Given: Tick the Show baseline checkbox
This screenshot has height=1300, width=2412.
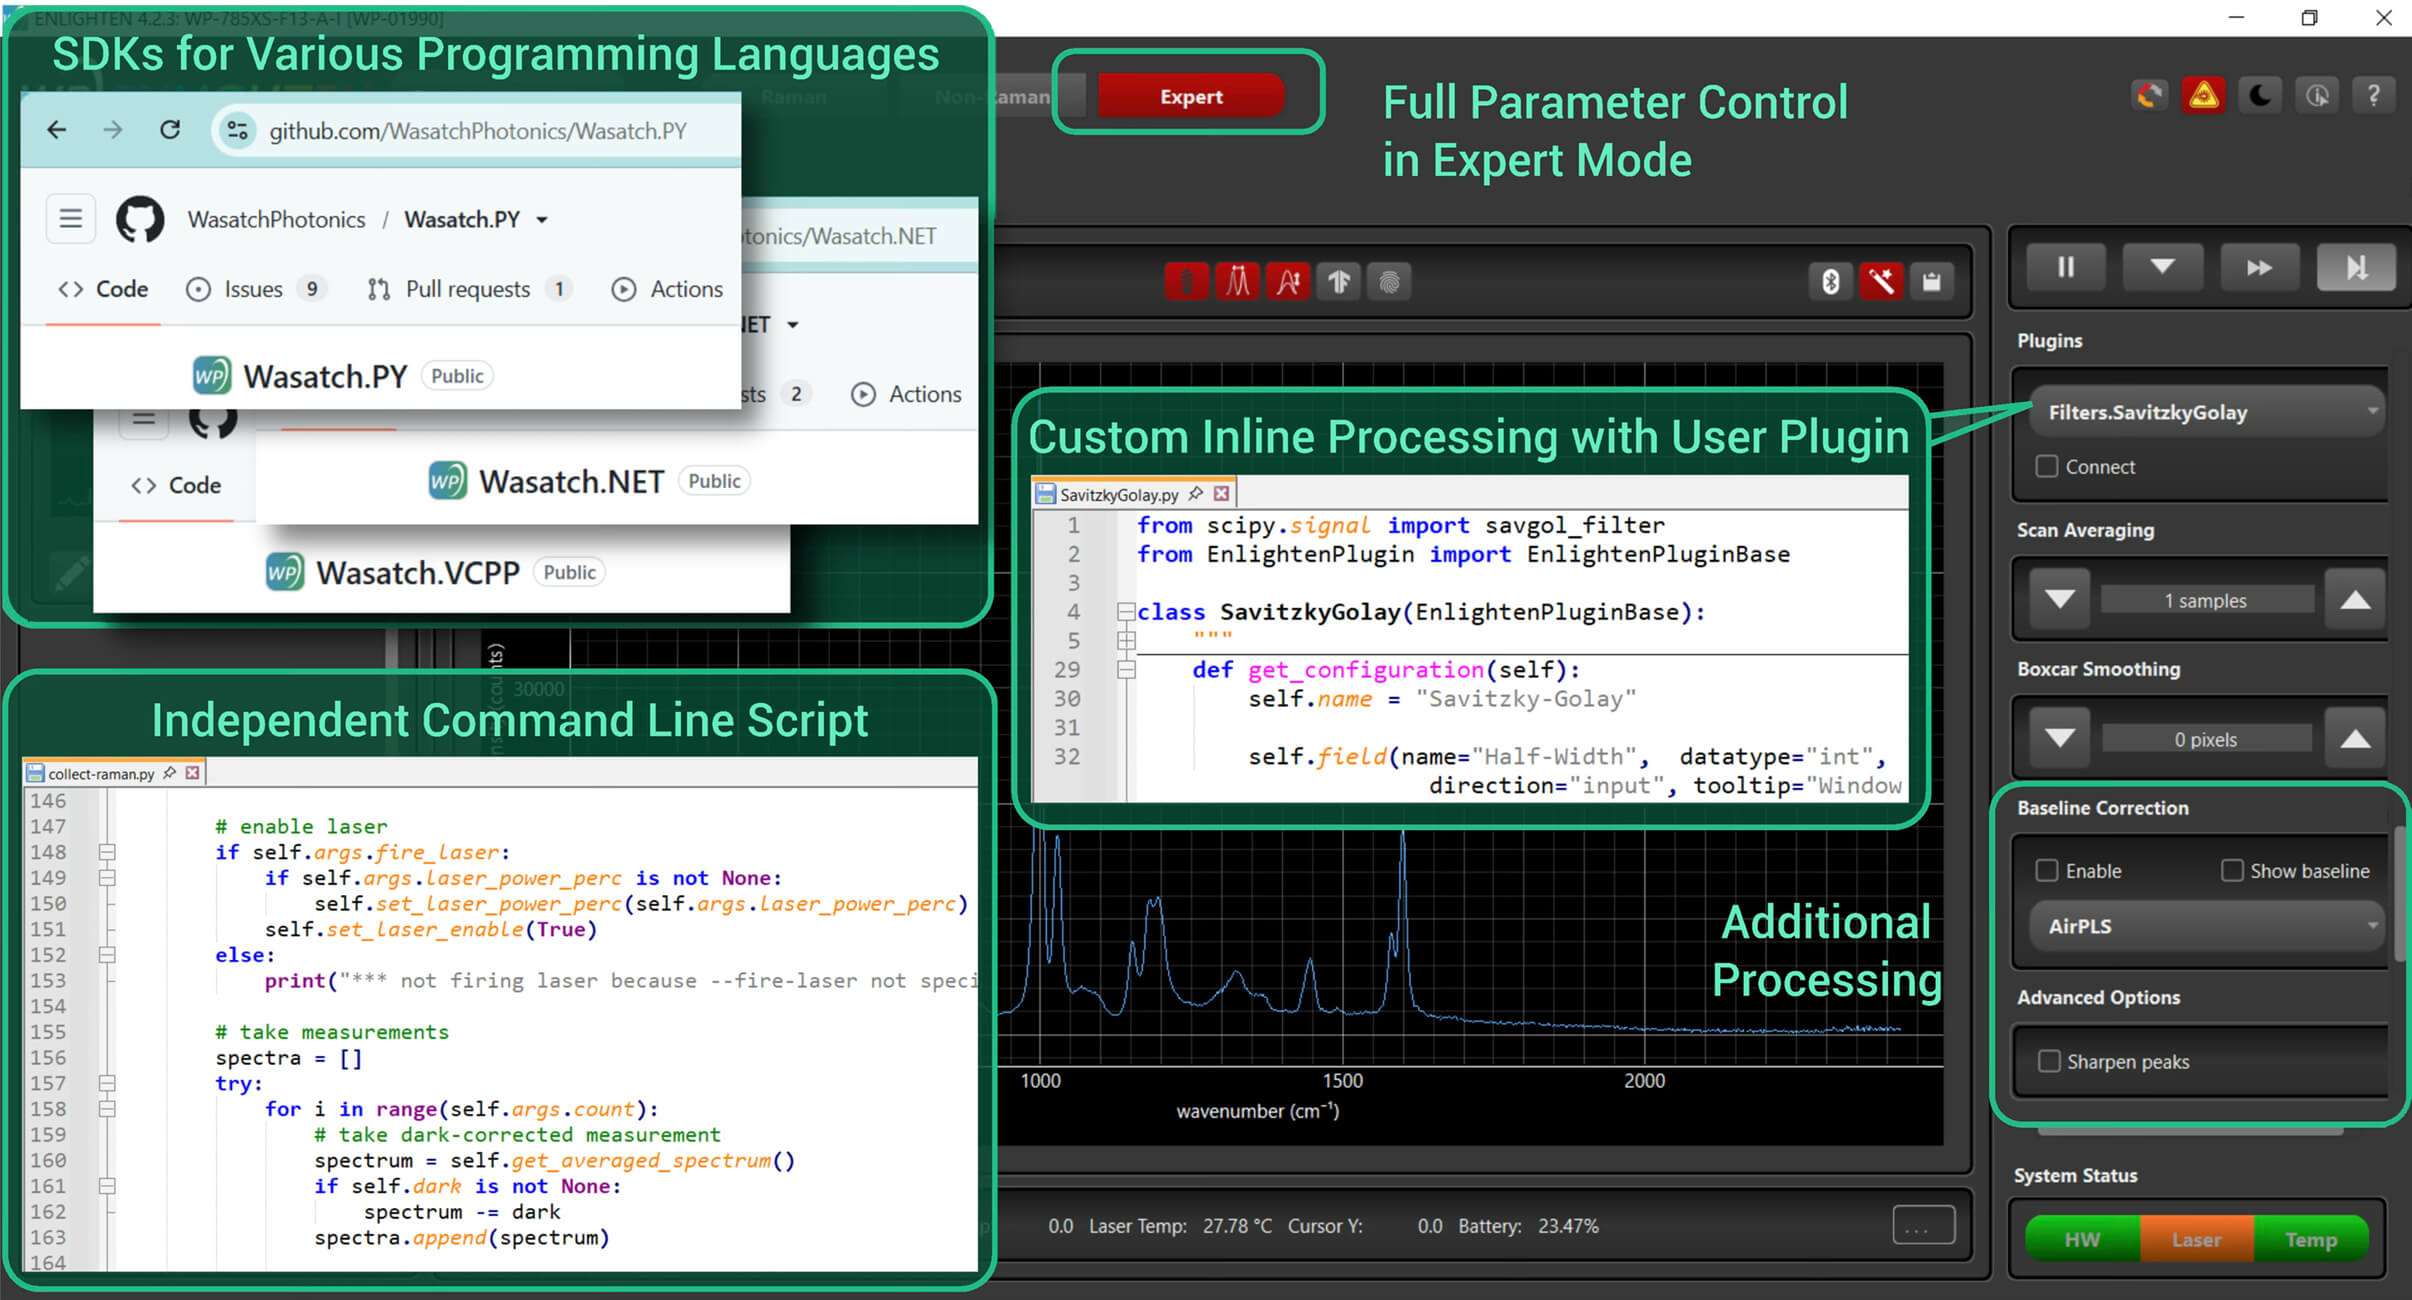Looking at the screenshot, I should [2232, 871].
